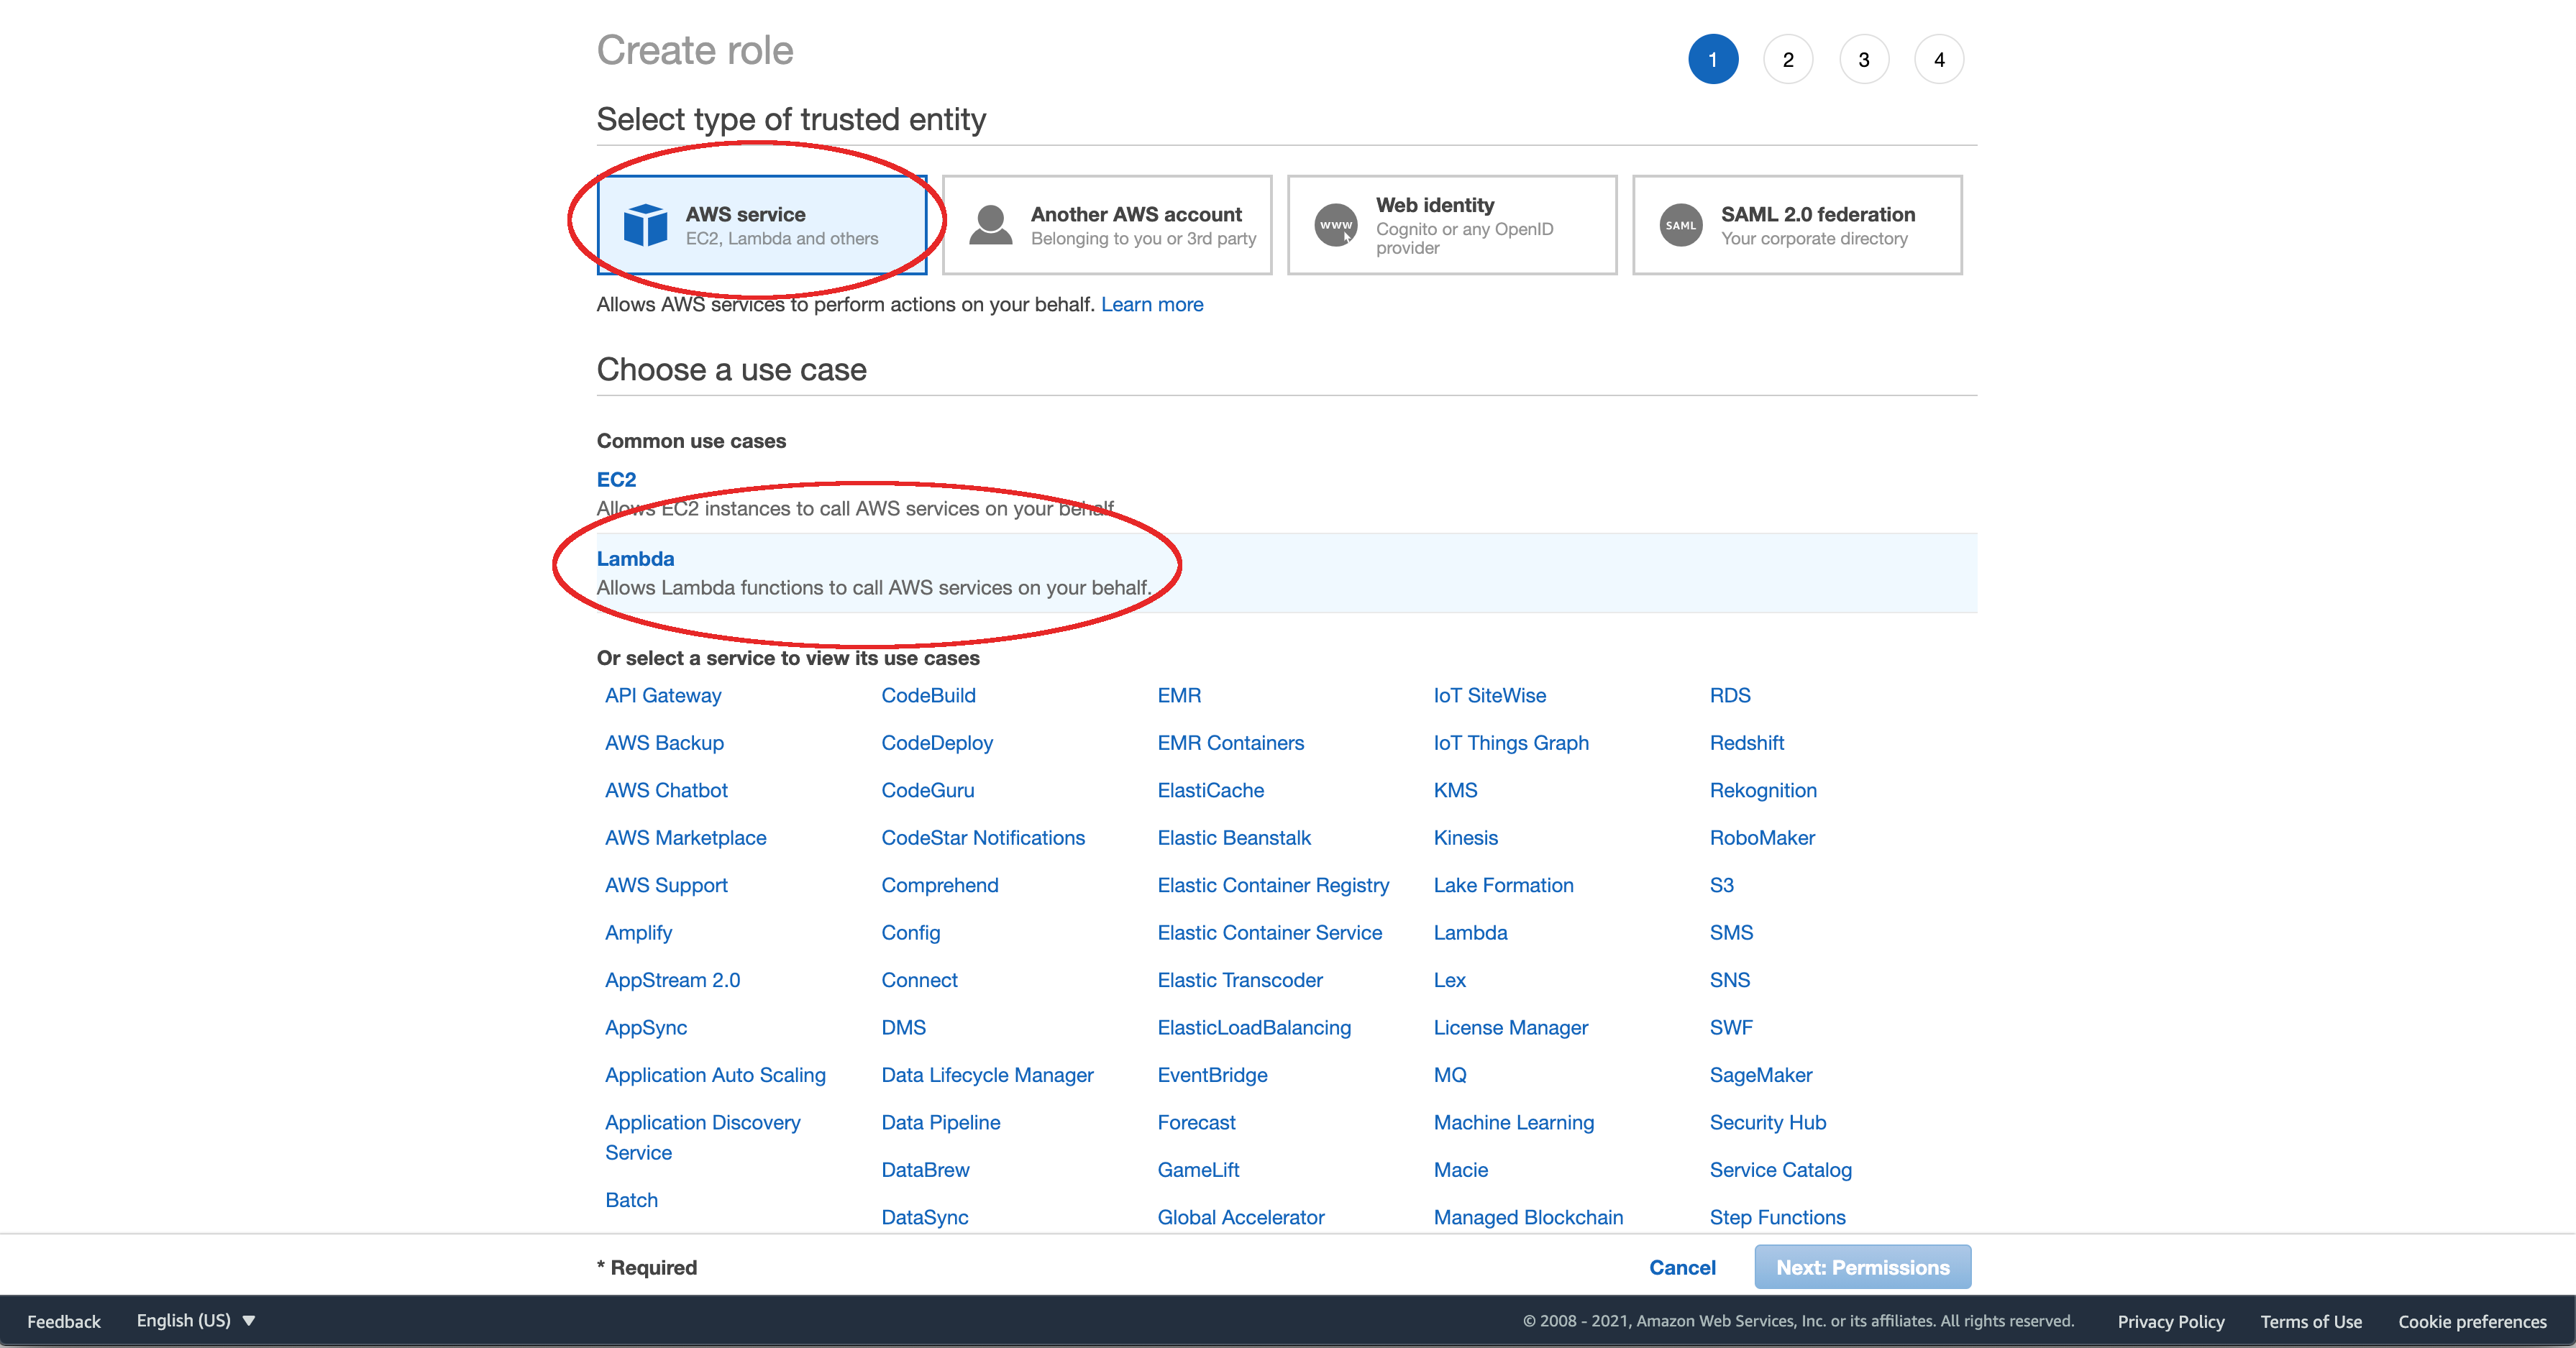Select AWS Backup service
The image size is (2576, 1348).
pyautogui.click(x=664, y=743)
